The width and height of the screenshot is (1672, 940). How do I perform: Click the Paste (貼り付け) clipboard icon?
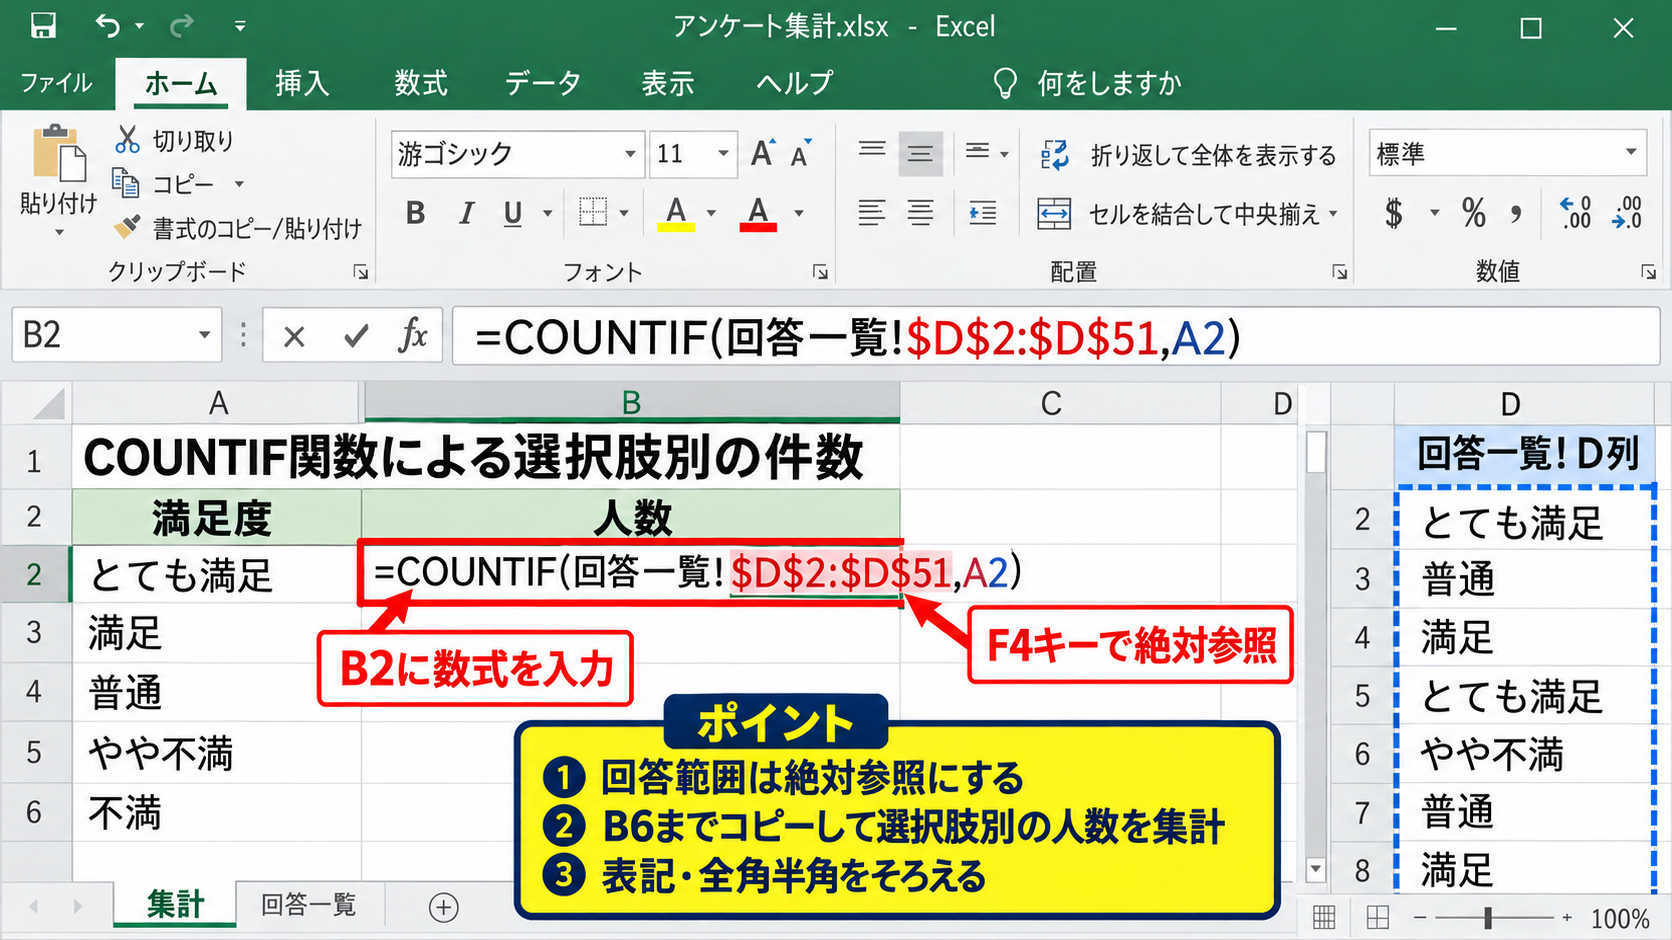coord(59,153)
